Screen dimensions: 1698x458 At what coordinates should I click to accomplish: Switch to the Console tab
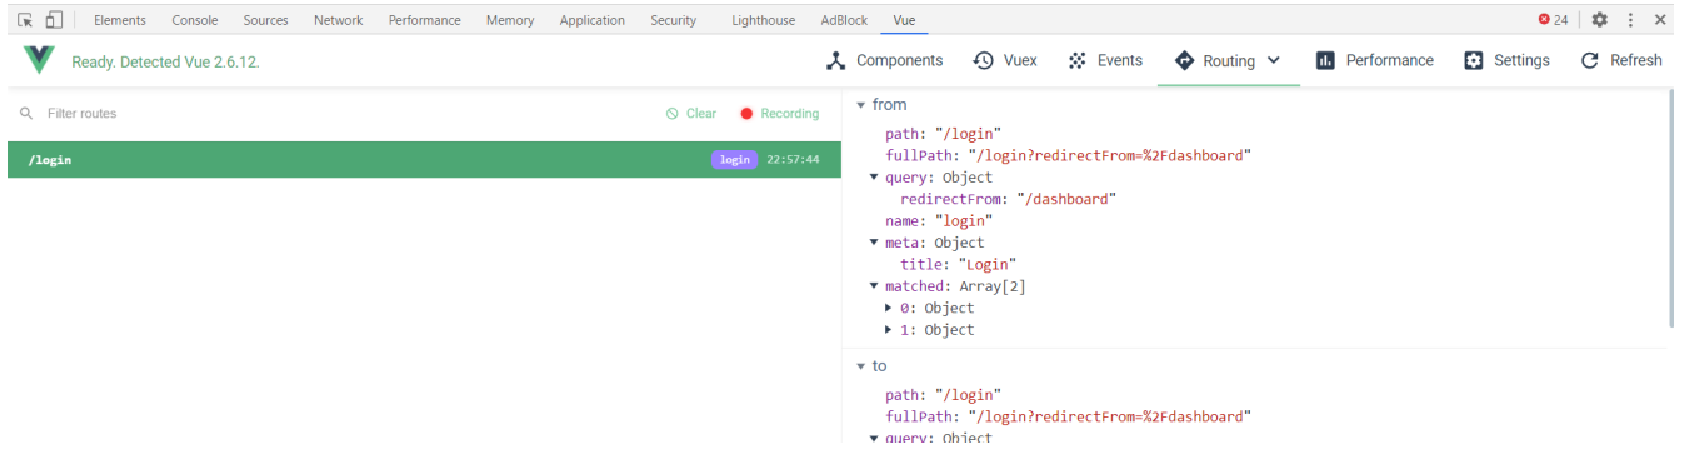(x=195, y=20)
